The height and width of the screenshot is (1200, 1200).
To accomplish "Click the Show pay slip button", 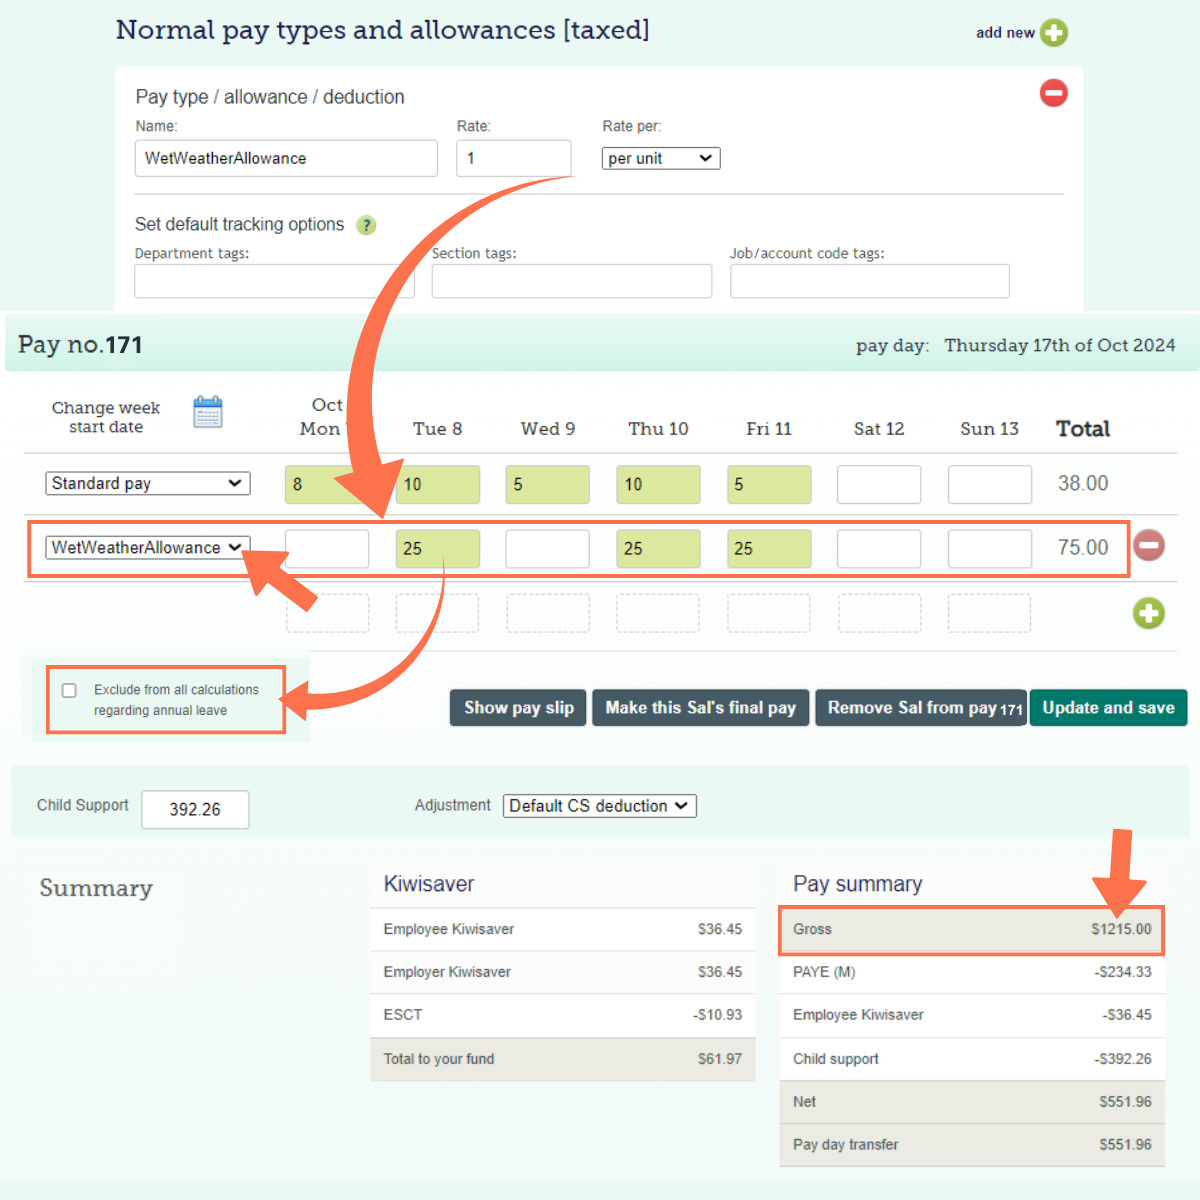I will (517, 707).
